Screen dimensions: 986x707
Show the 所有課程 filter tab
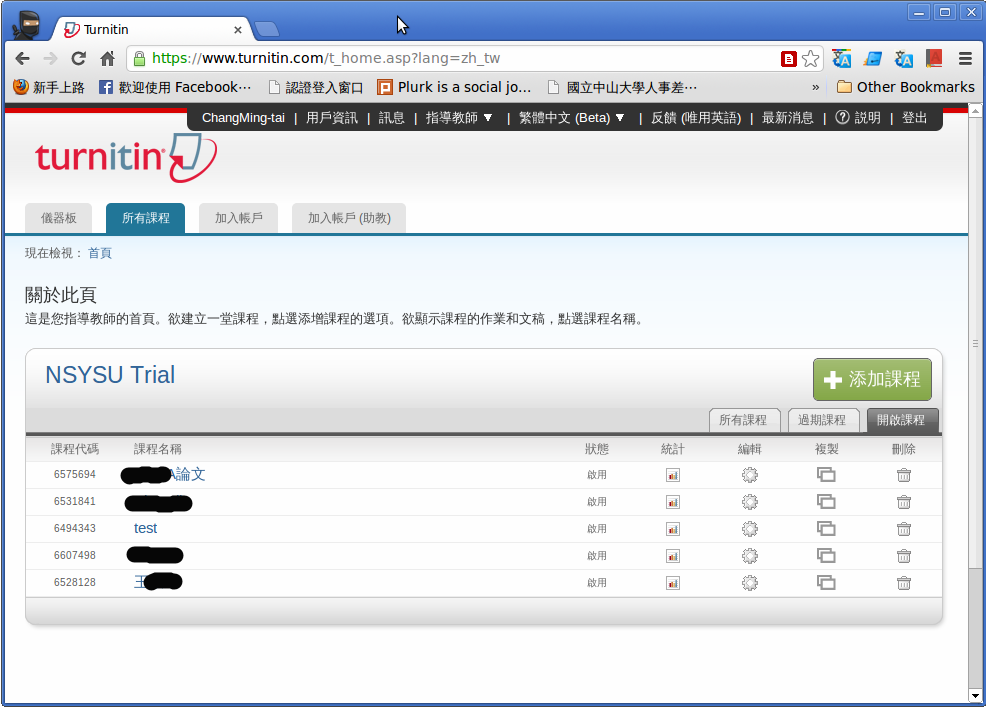pyautogui.click(x=744, y=420)
